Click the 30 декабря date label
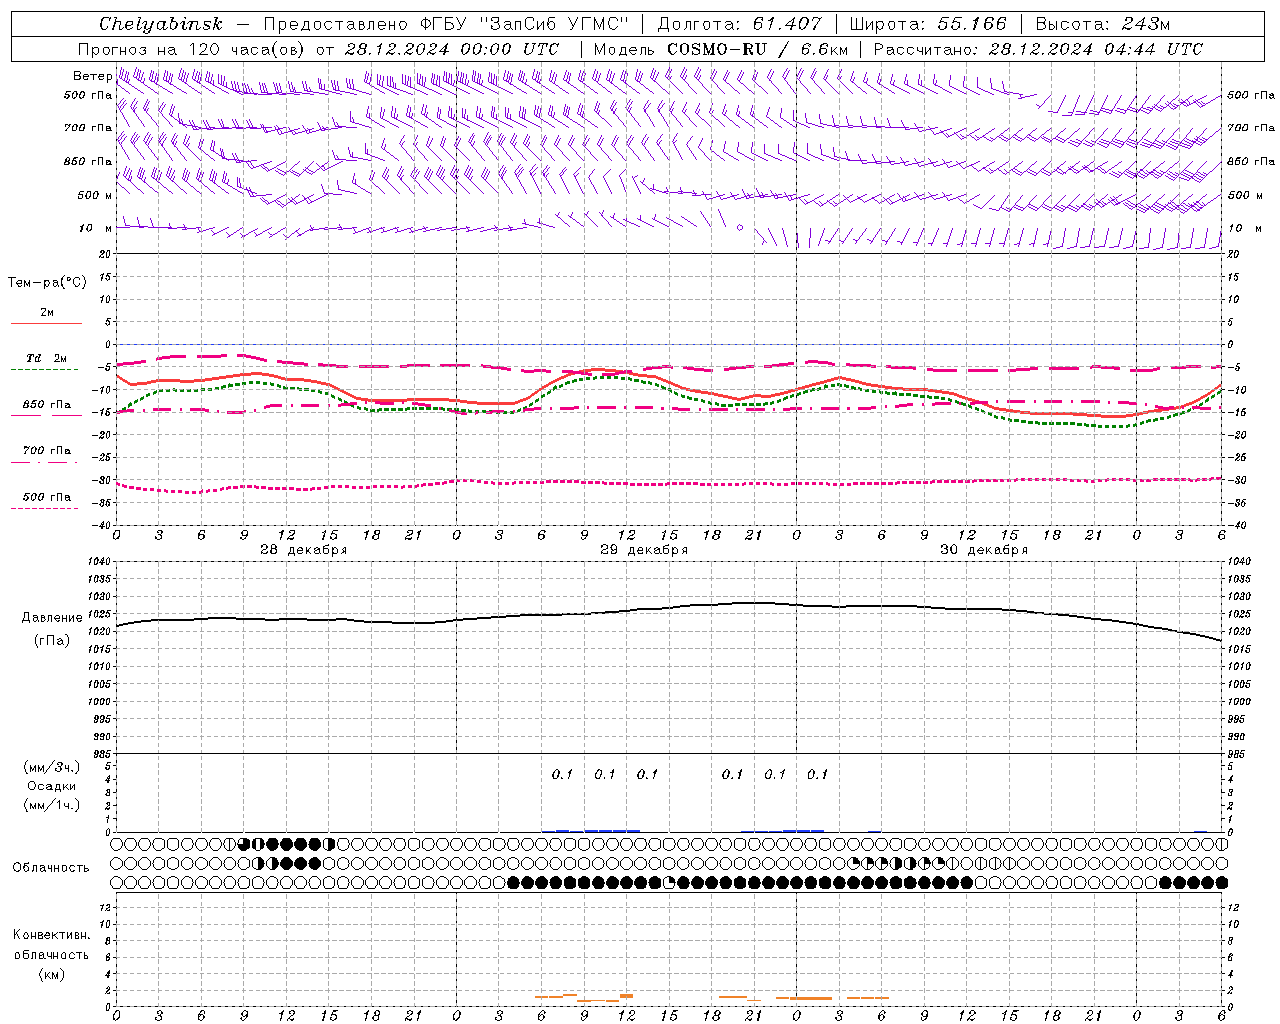 tap(984, 550)
